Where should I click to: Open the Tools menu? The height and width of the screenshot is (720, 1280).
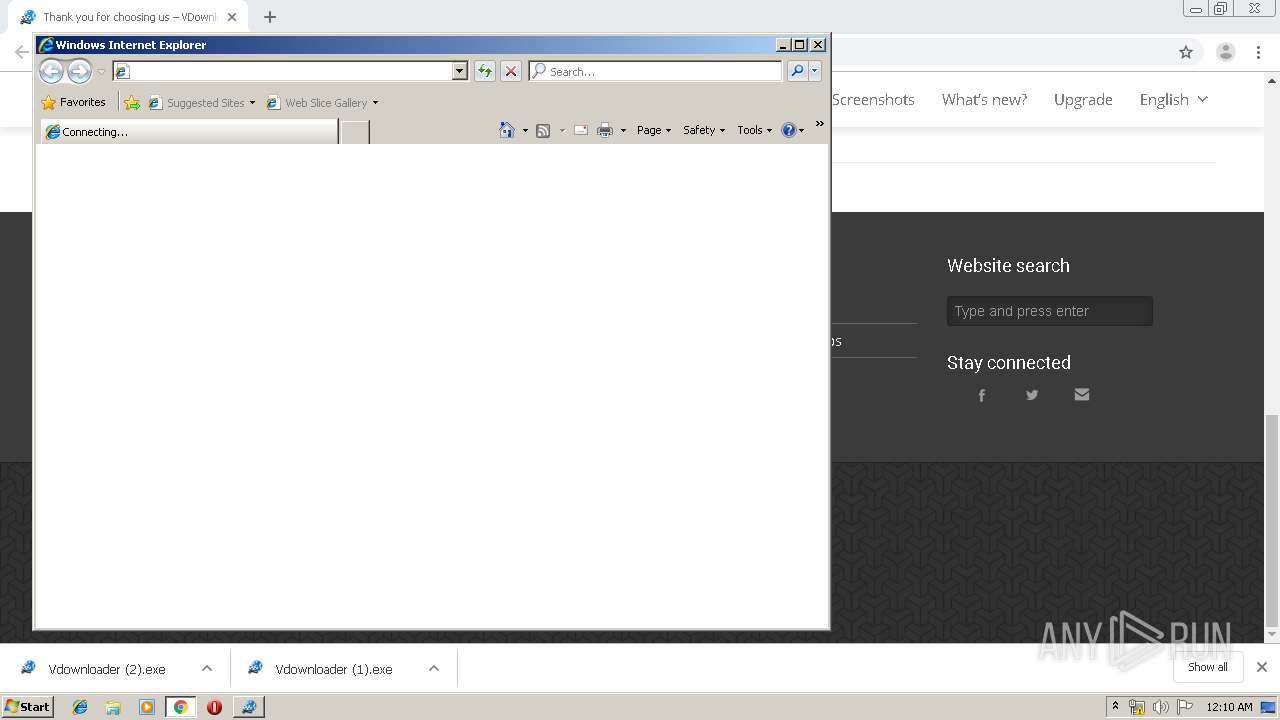click(754, 130)
